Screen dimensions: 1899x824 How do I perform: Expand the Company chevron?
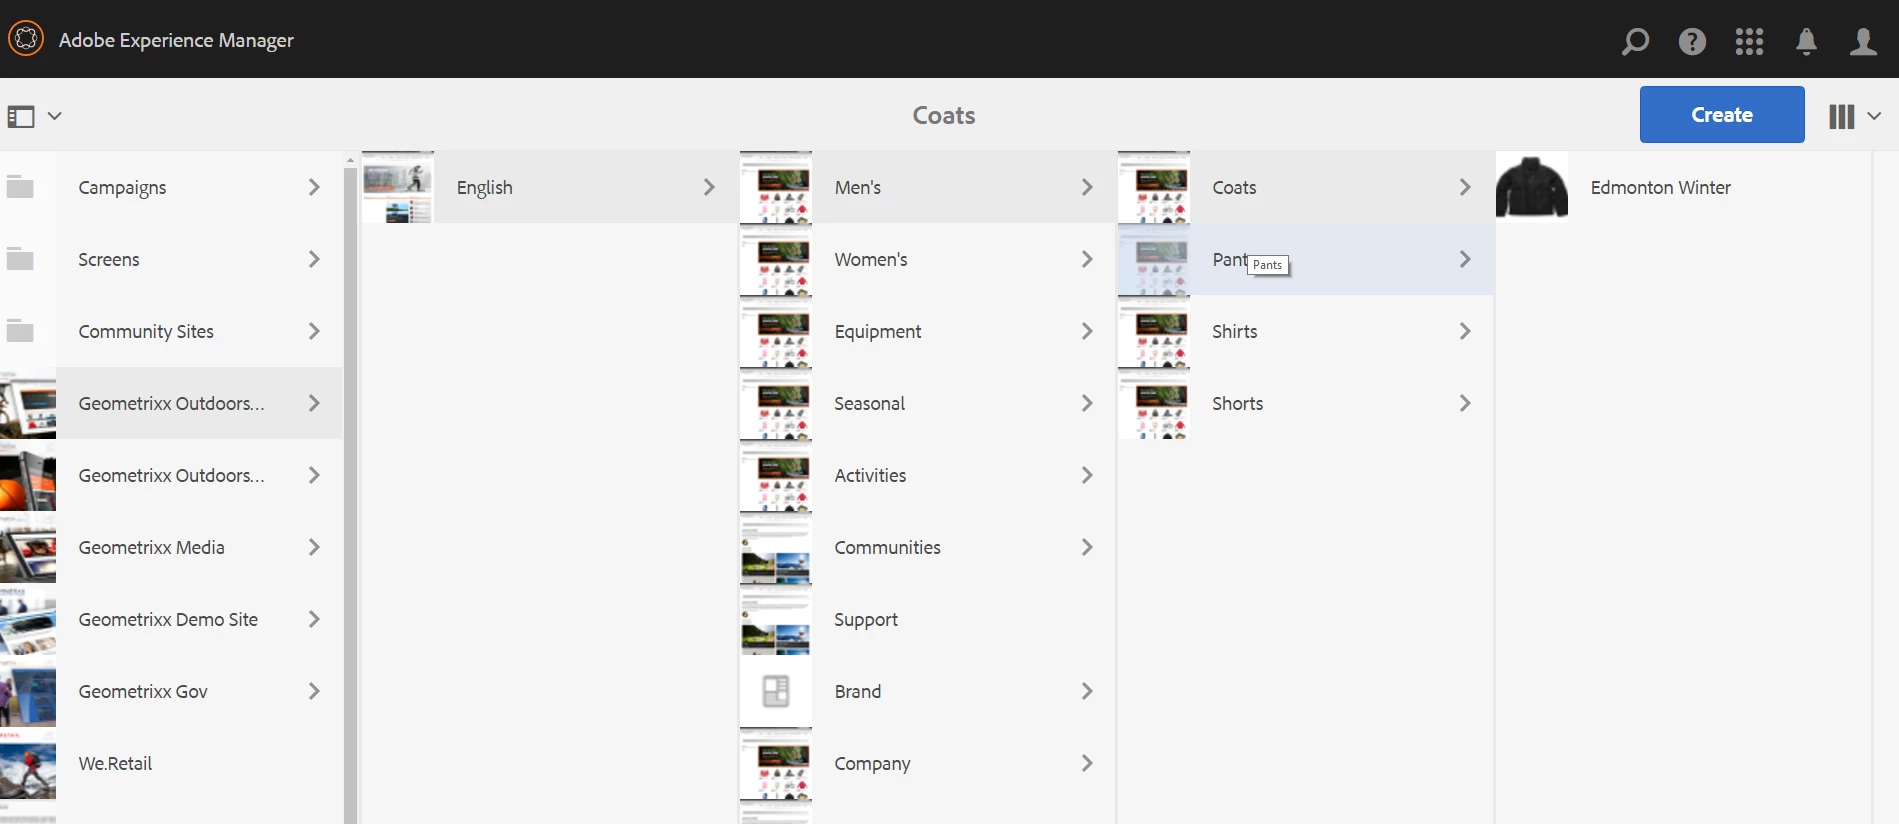click(1087, 763)
